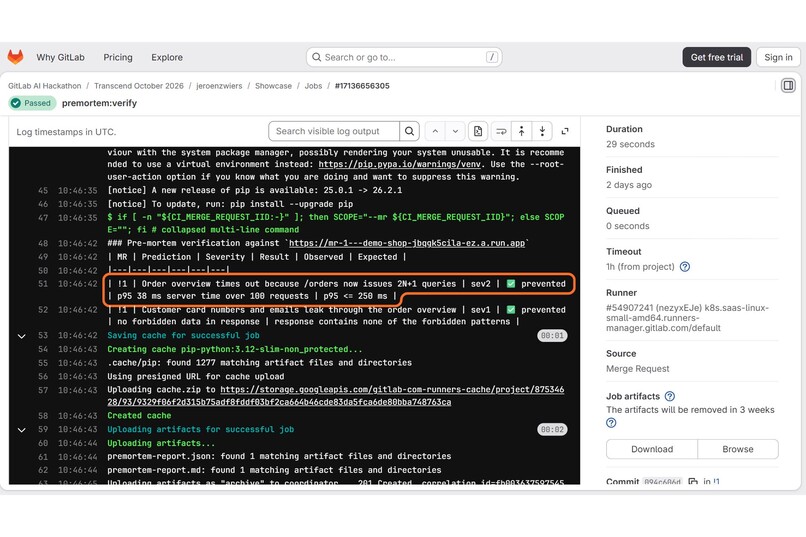Go to previous search result arrow
806x537 pixels.
(435, 131)
